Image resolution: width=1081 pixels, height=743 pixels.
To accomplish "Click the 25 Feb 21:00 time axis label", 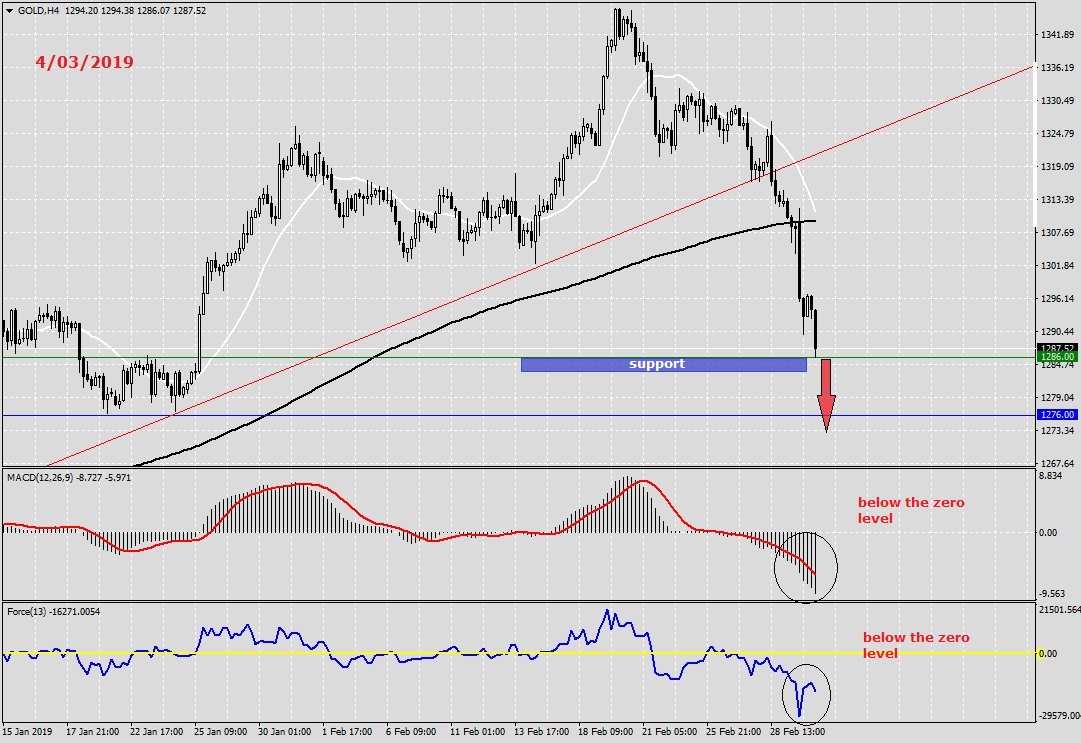I will 734,731.
